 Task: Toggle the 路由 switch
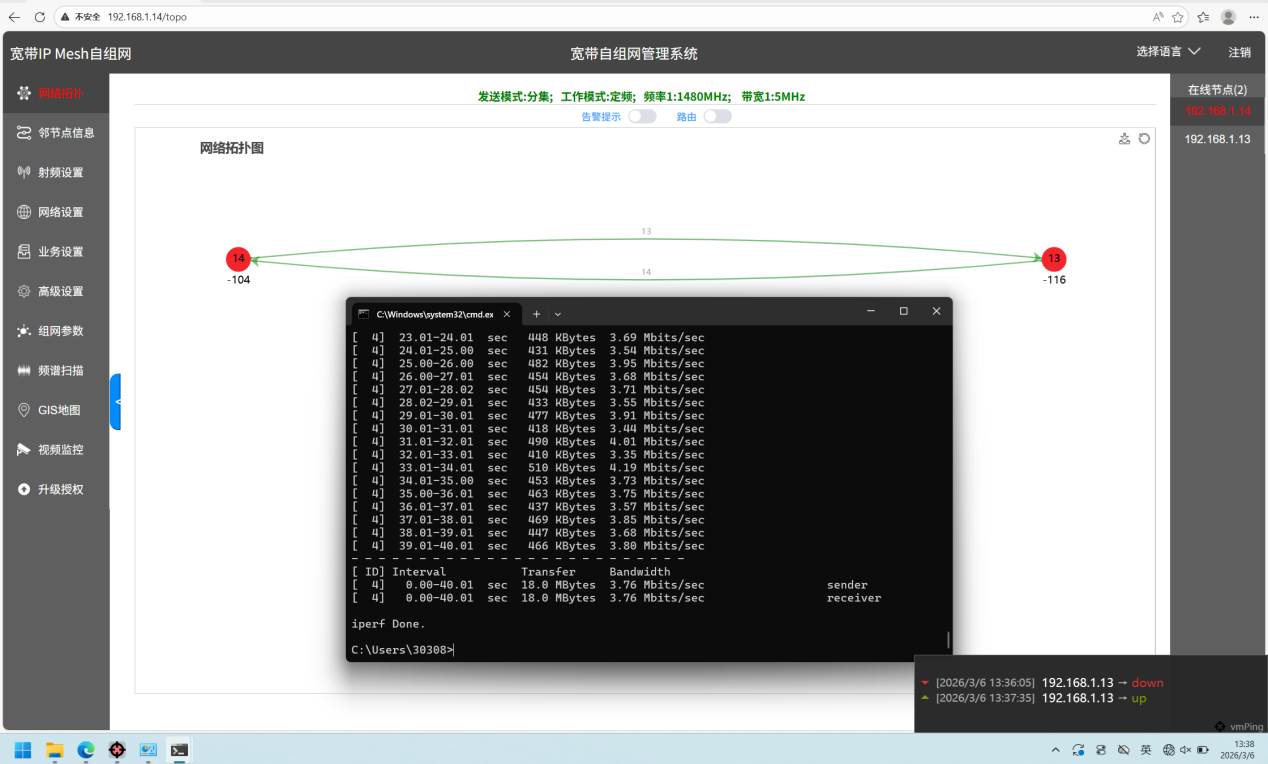(717, 116)
